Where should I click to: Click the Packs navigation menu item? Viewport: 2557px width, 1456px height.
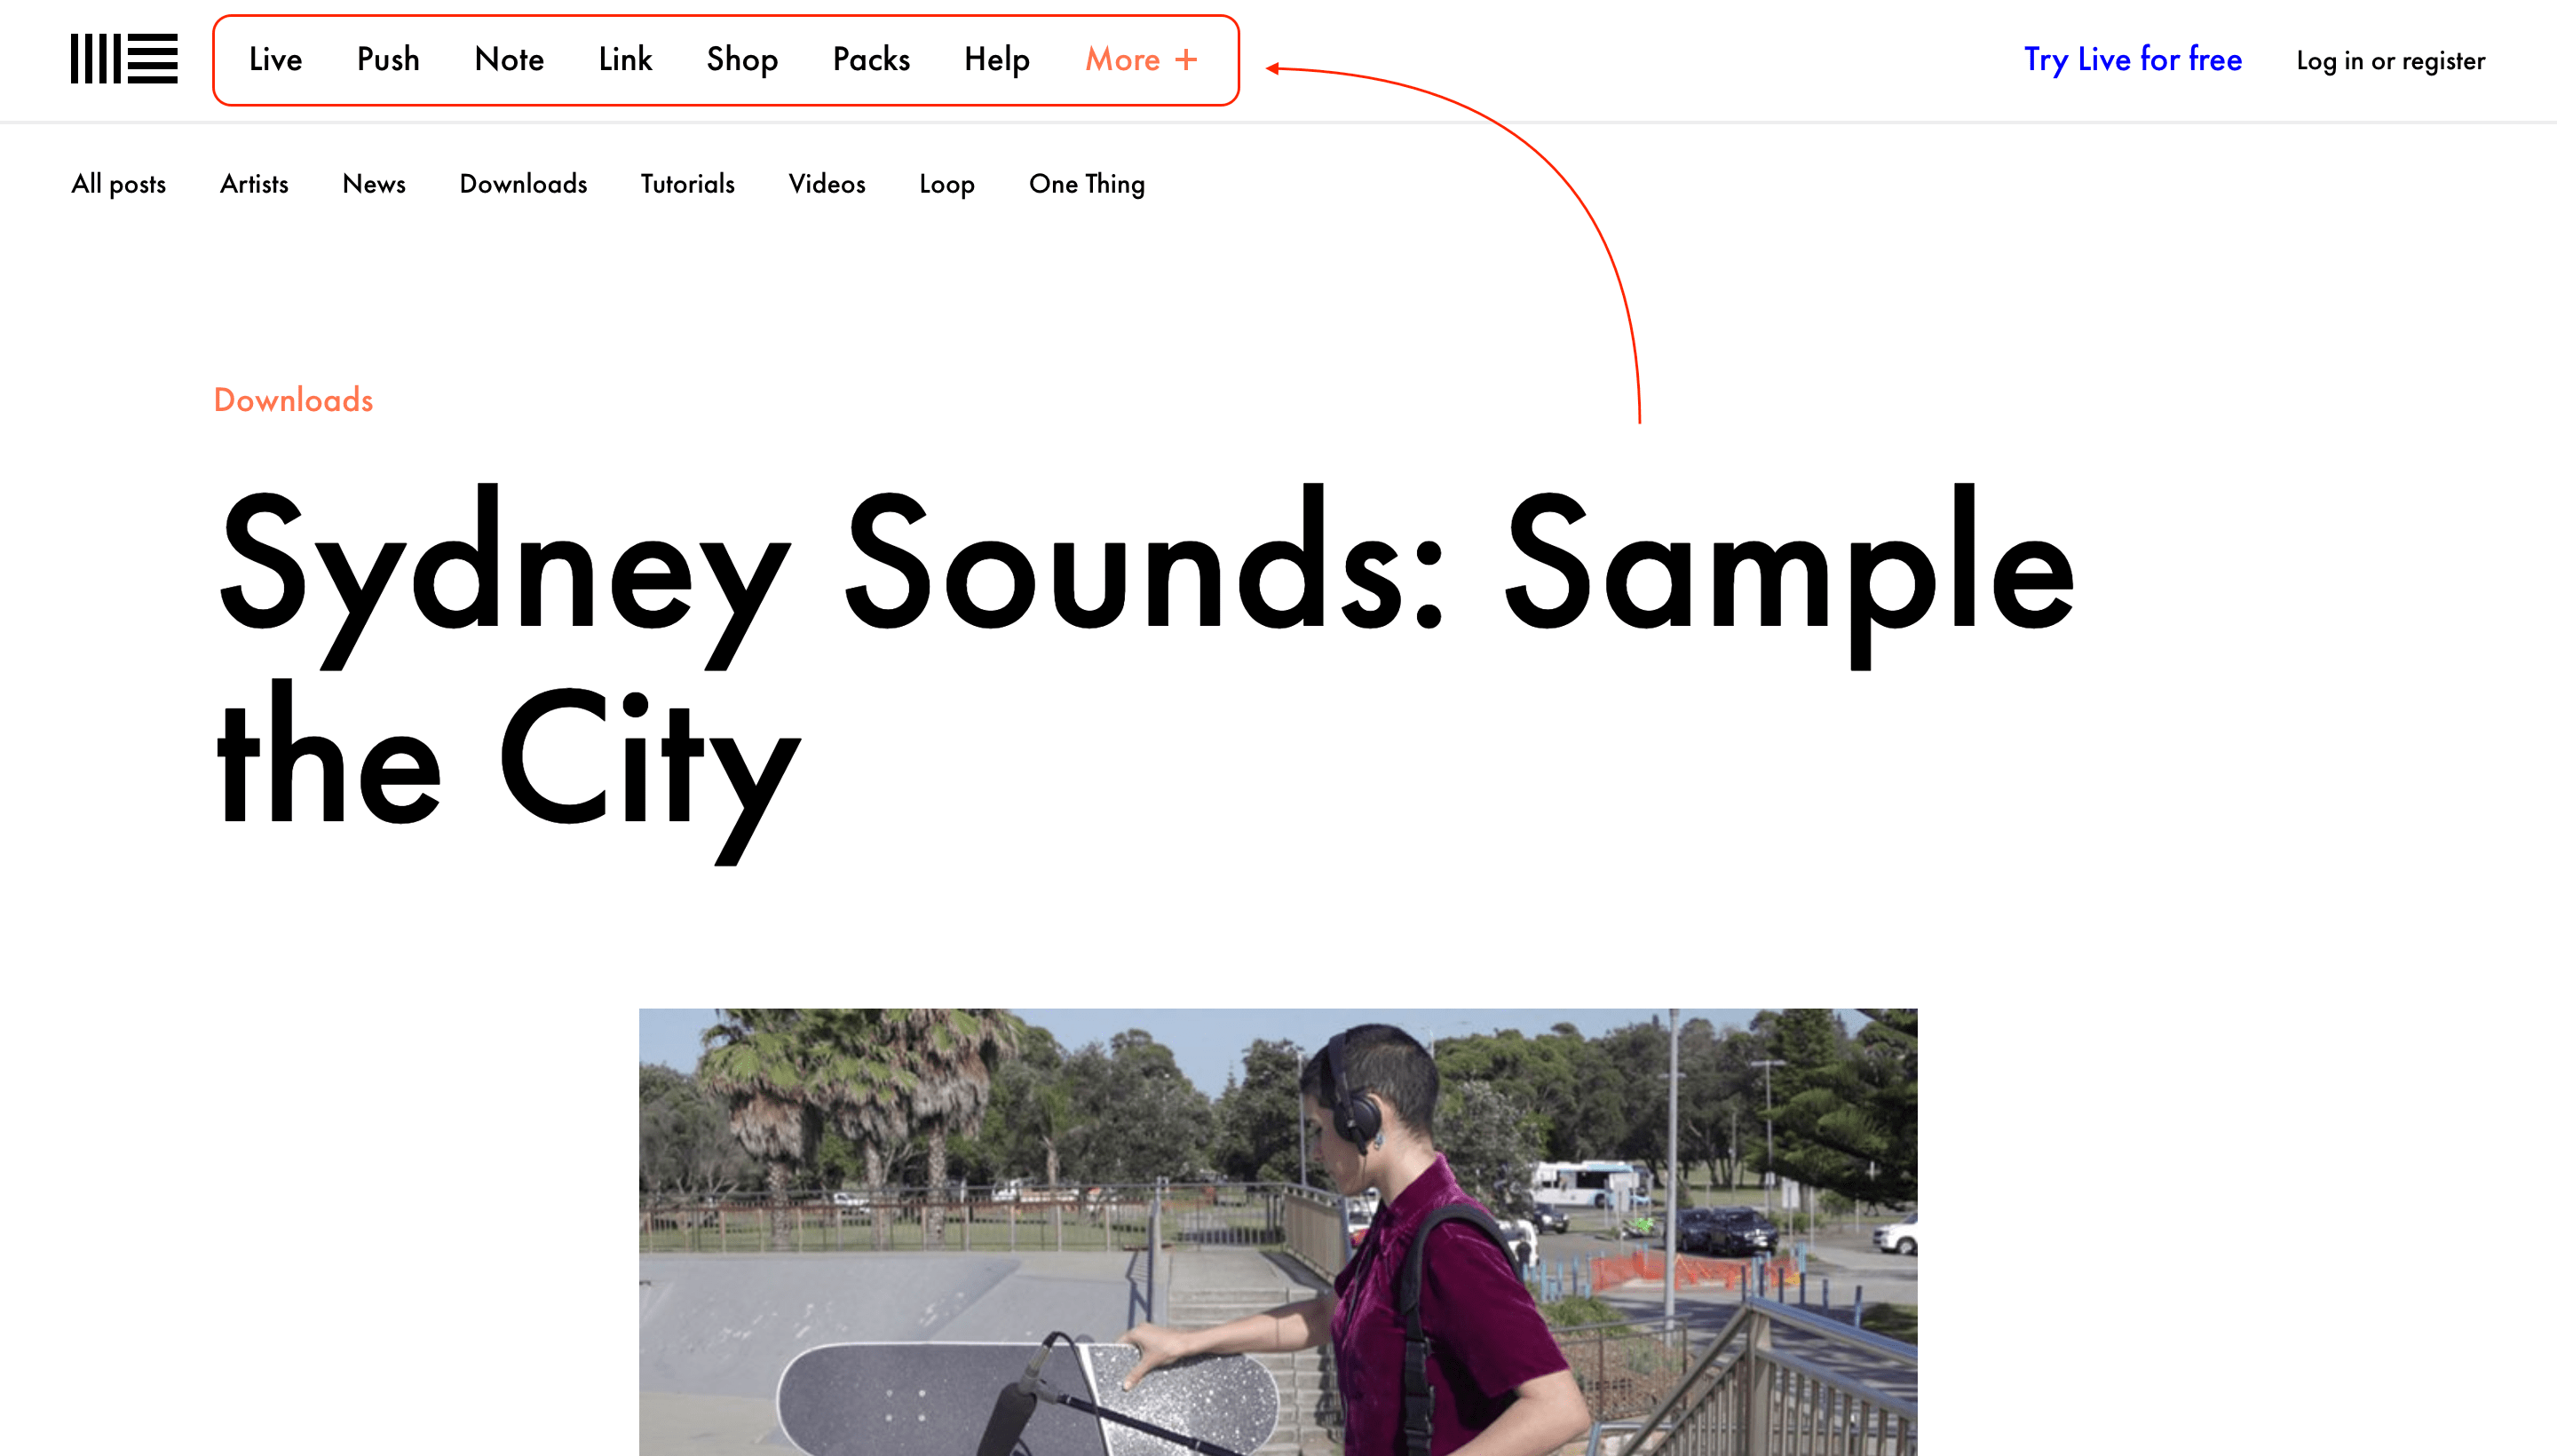(x=871, y=58)
